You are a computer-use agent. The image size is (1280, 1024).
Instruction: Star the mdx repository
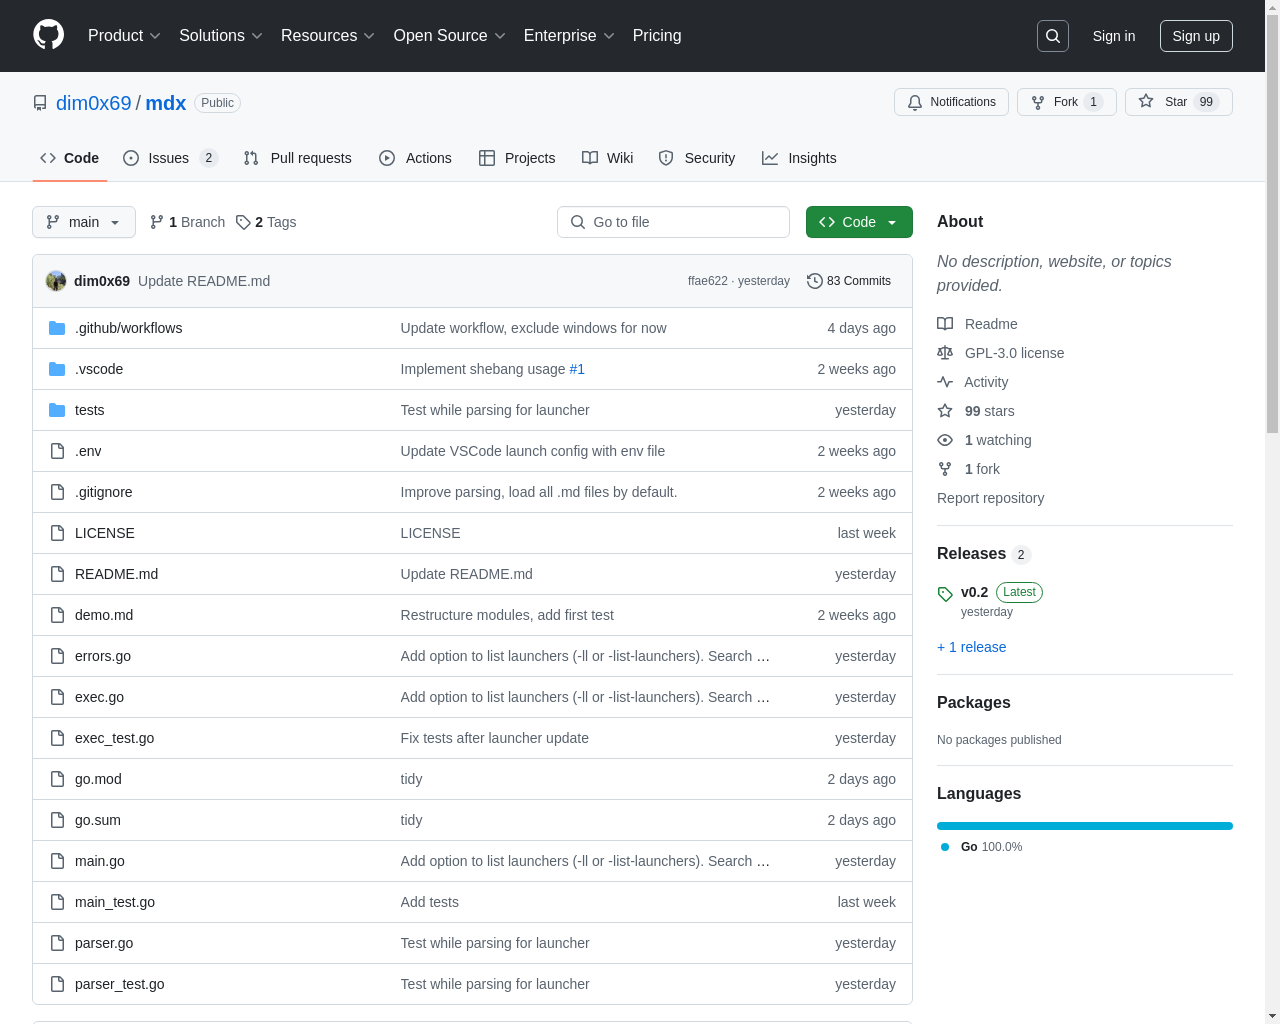pyautogui.click(x=1179, y=102)
